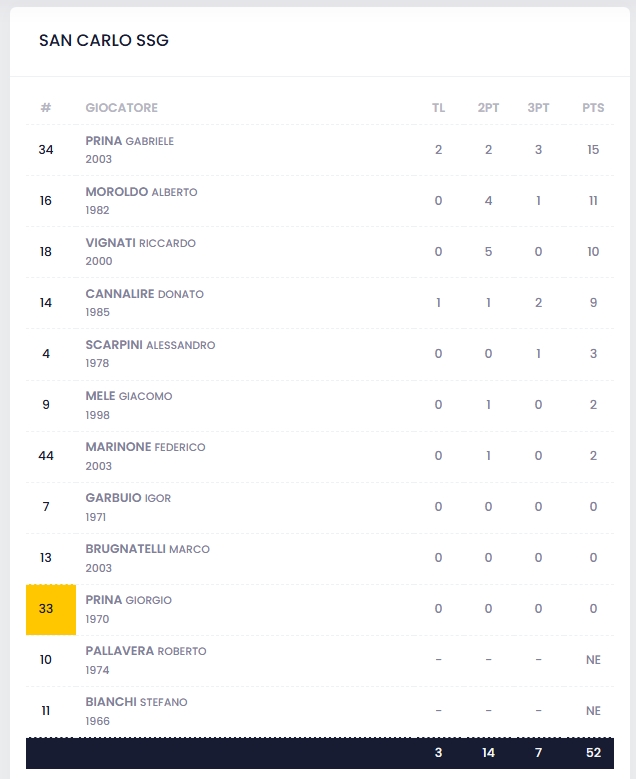The height and width of the screenshot is (779, 636).
Task: Click player name Prina Gabriele
Action: [130, 141]
